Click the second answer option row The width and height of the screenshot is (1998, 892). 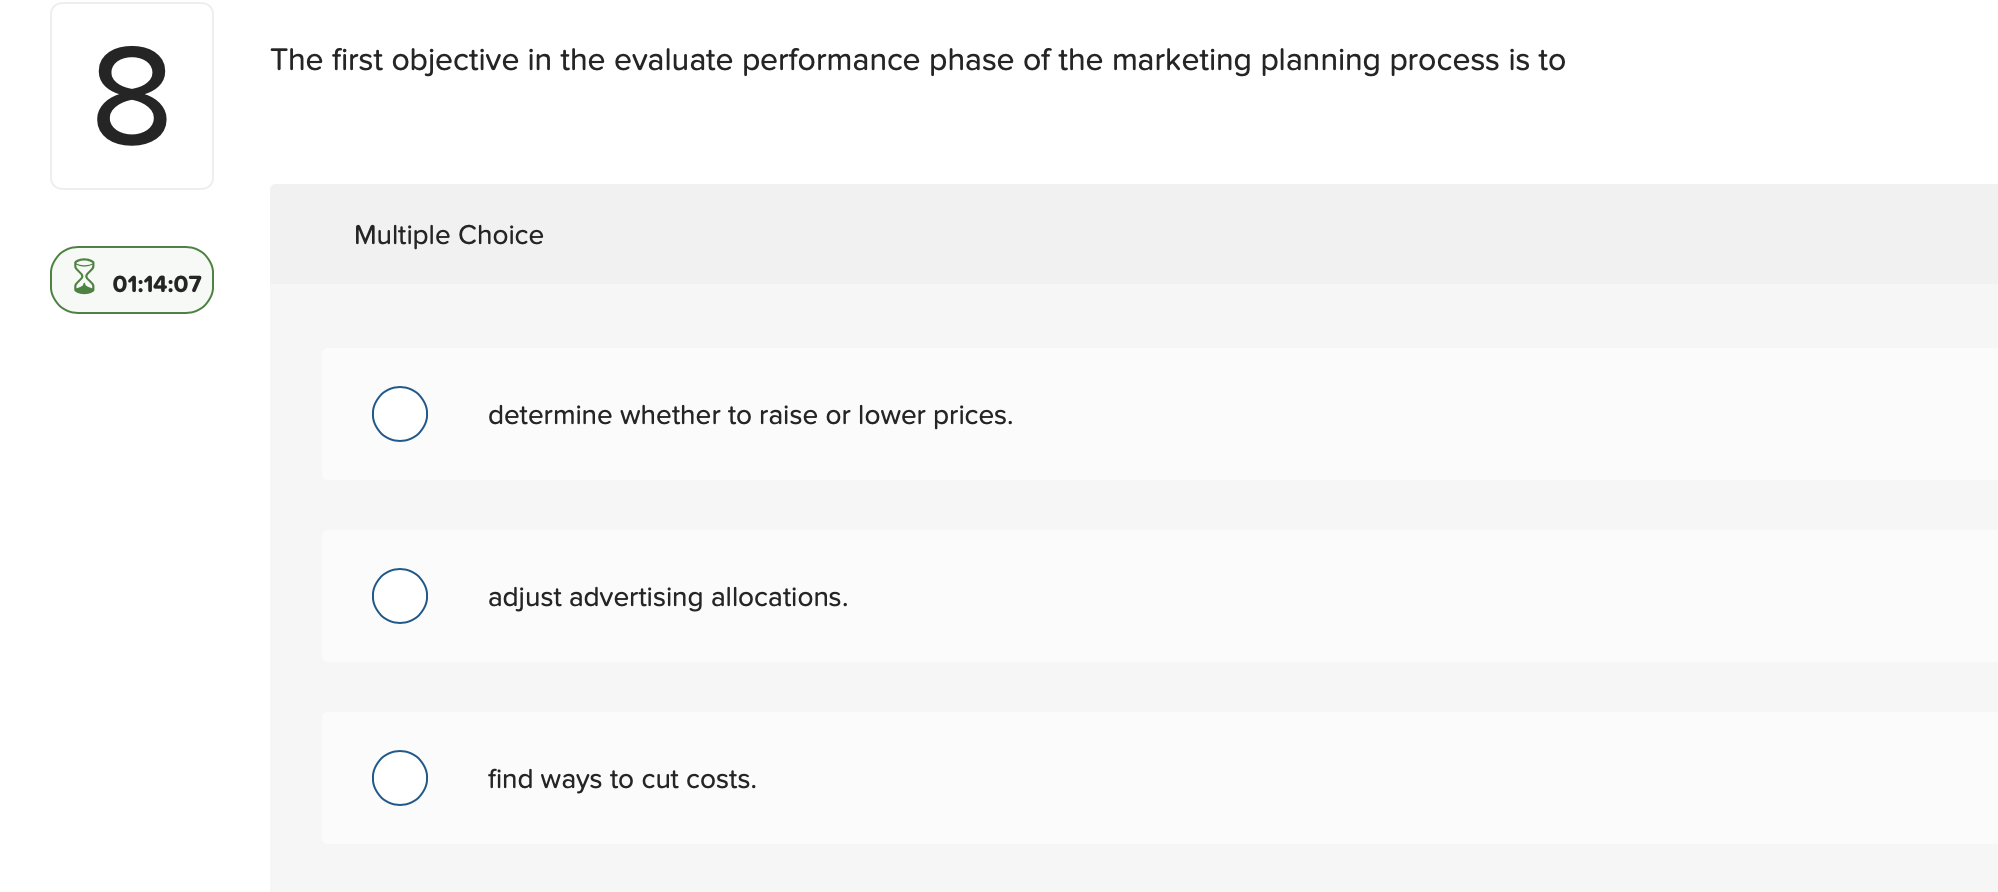tap(900, 596)
